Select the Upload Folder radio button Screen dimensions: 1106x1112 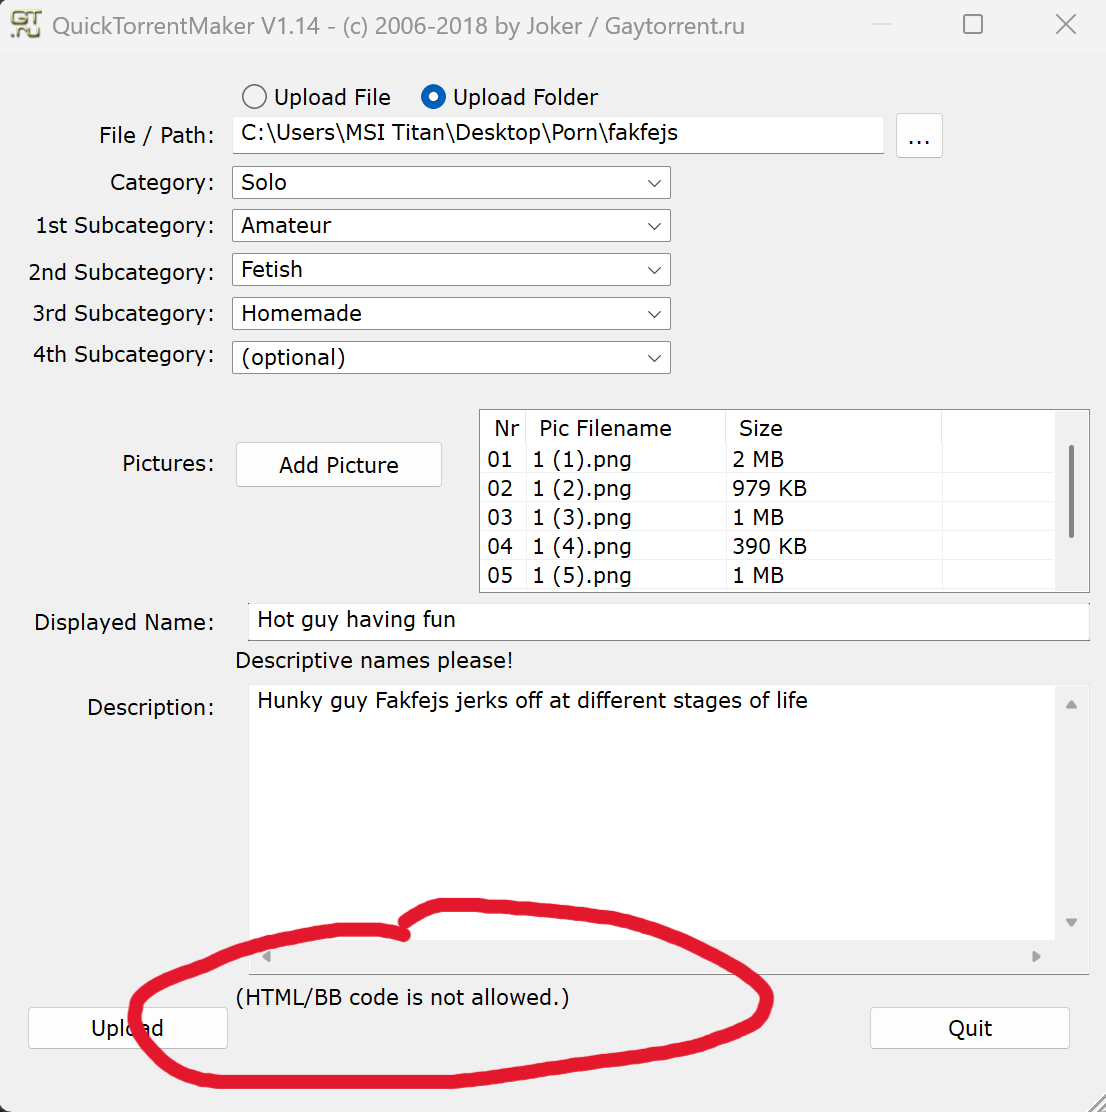tap(433, 97)
